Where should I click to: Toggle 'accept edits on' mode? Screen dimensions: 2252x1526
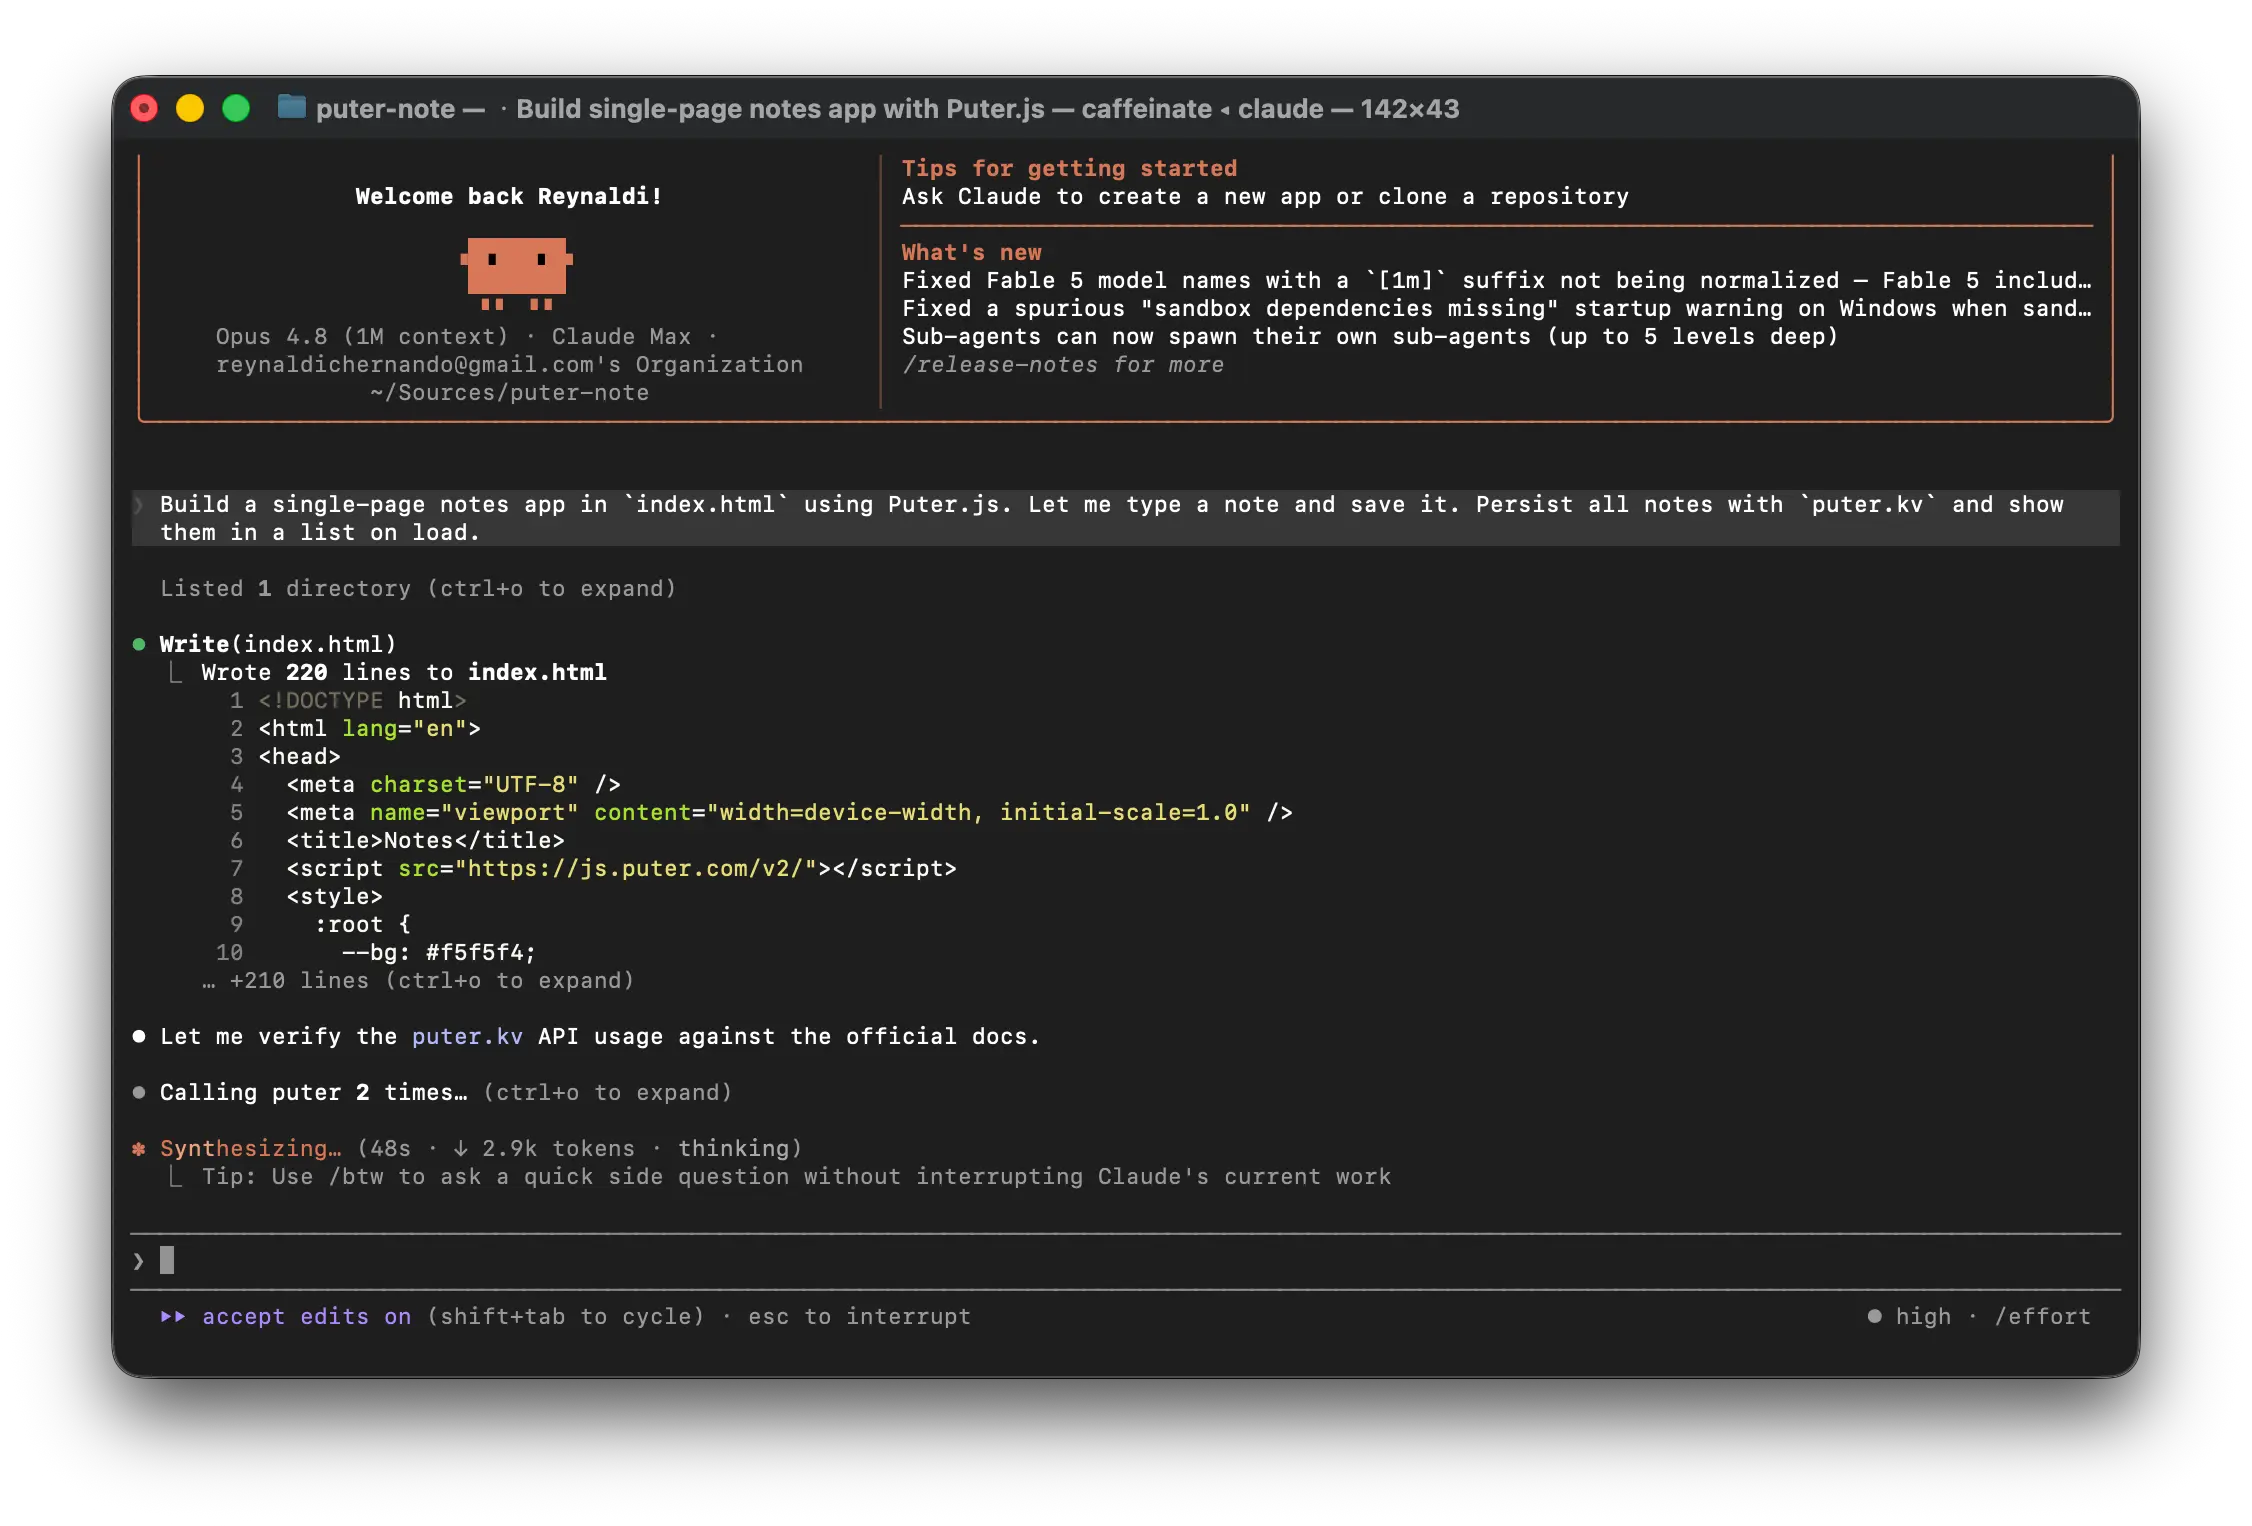click(x=306, y=1317)
